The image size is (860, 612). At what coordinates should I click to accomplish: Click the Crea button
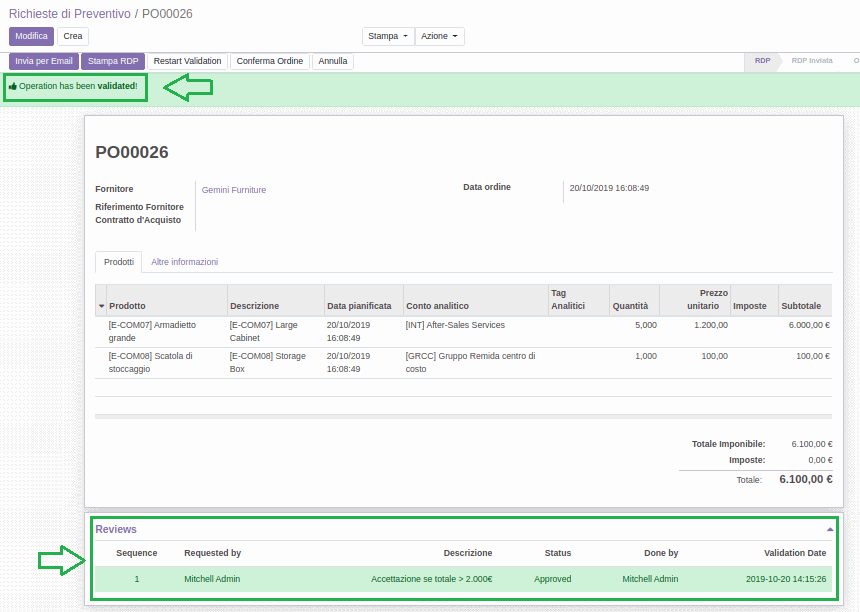click(71, 35)
